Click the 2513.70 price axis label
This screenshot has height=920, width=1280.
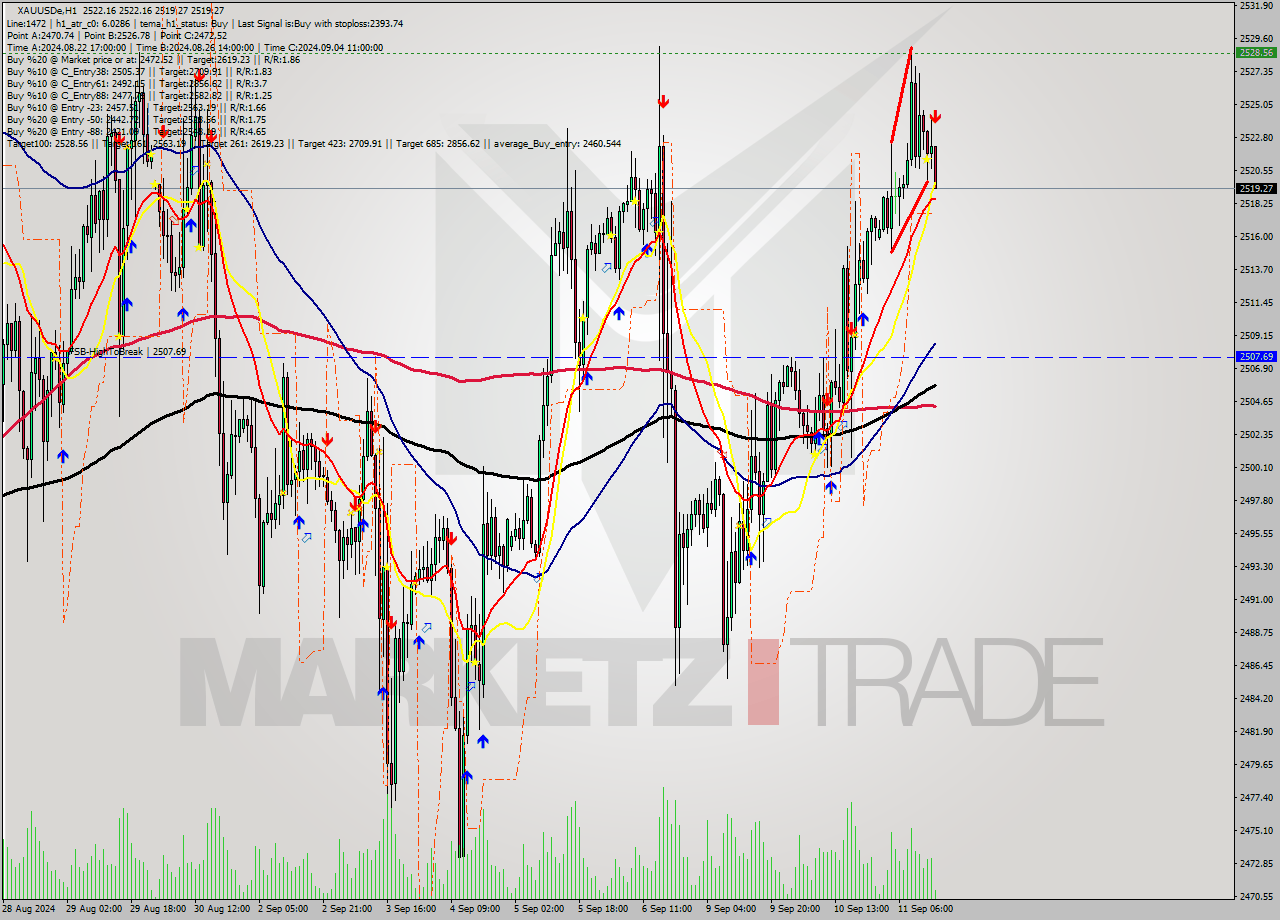point(1256,269)
